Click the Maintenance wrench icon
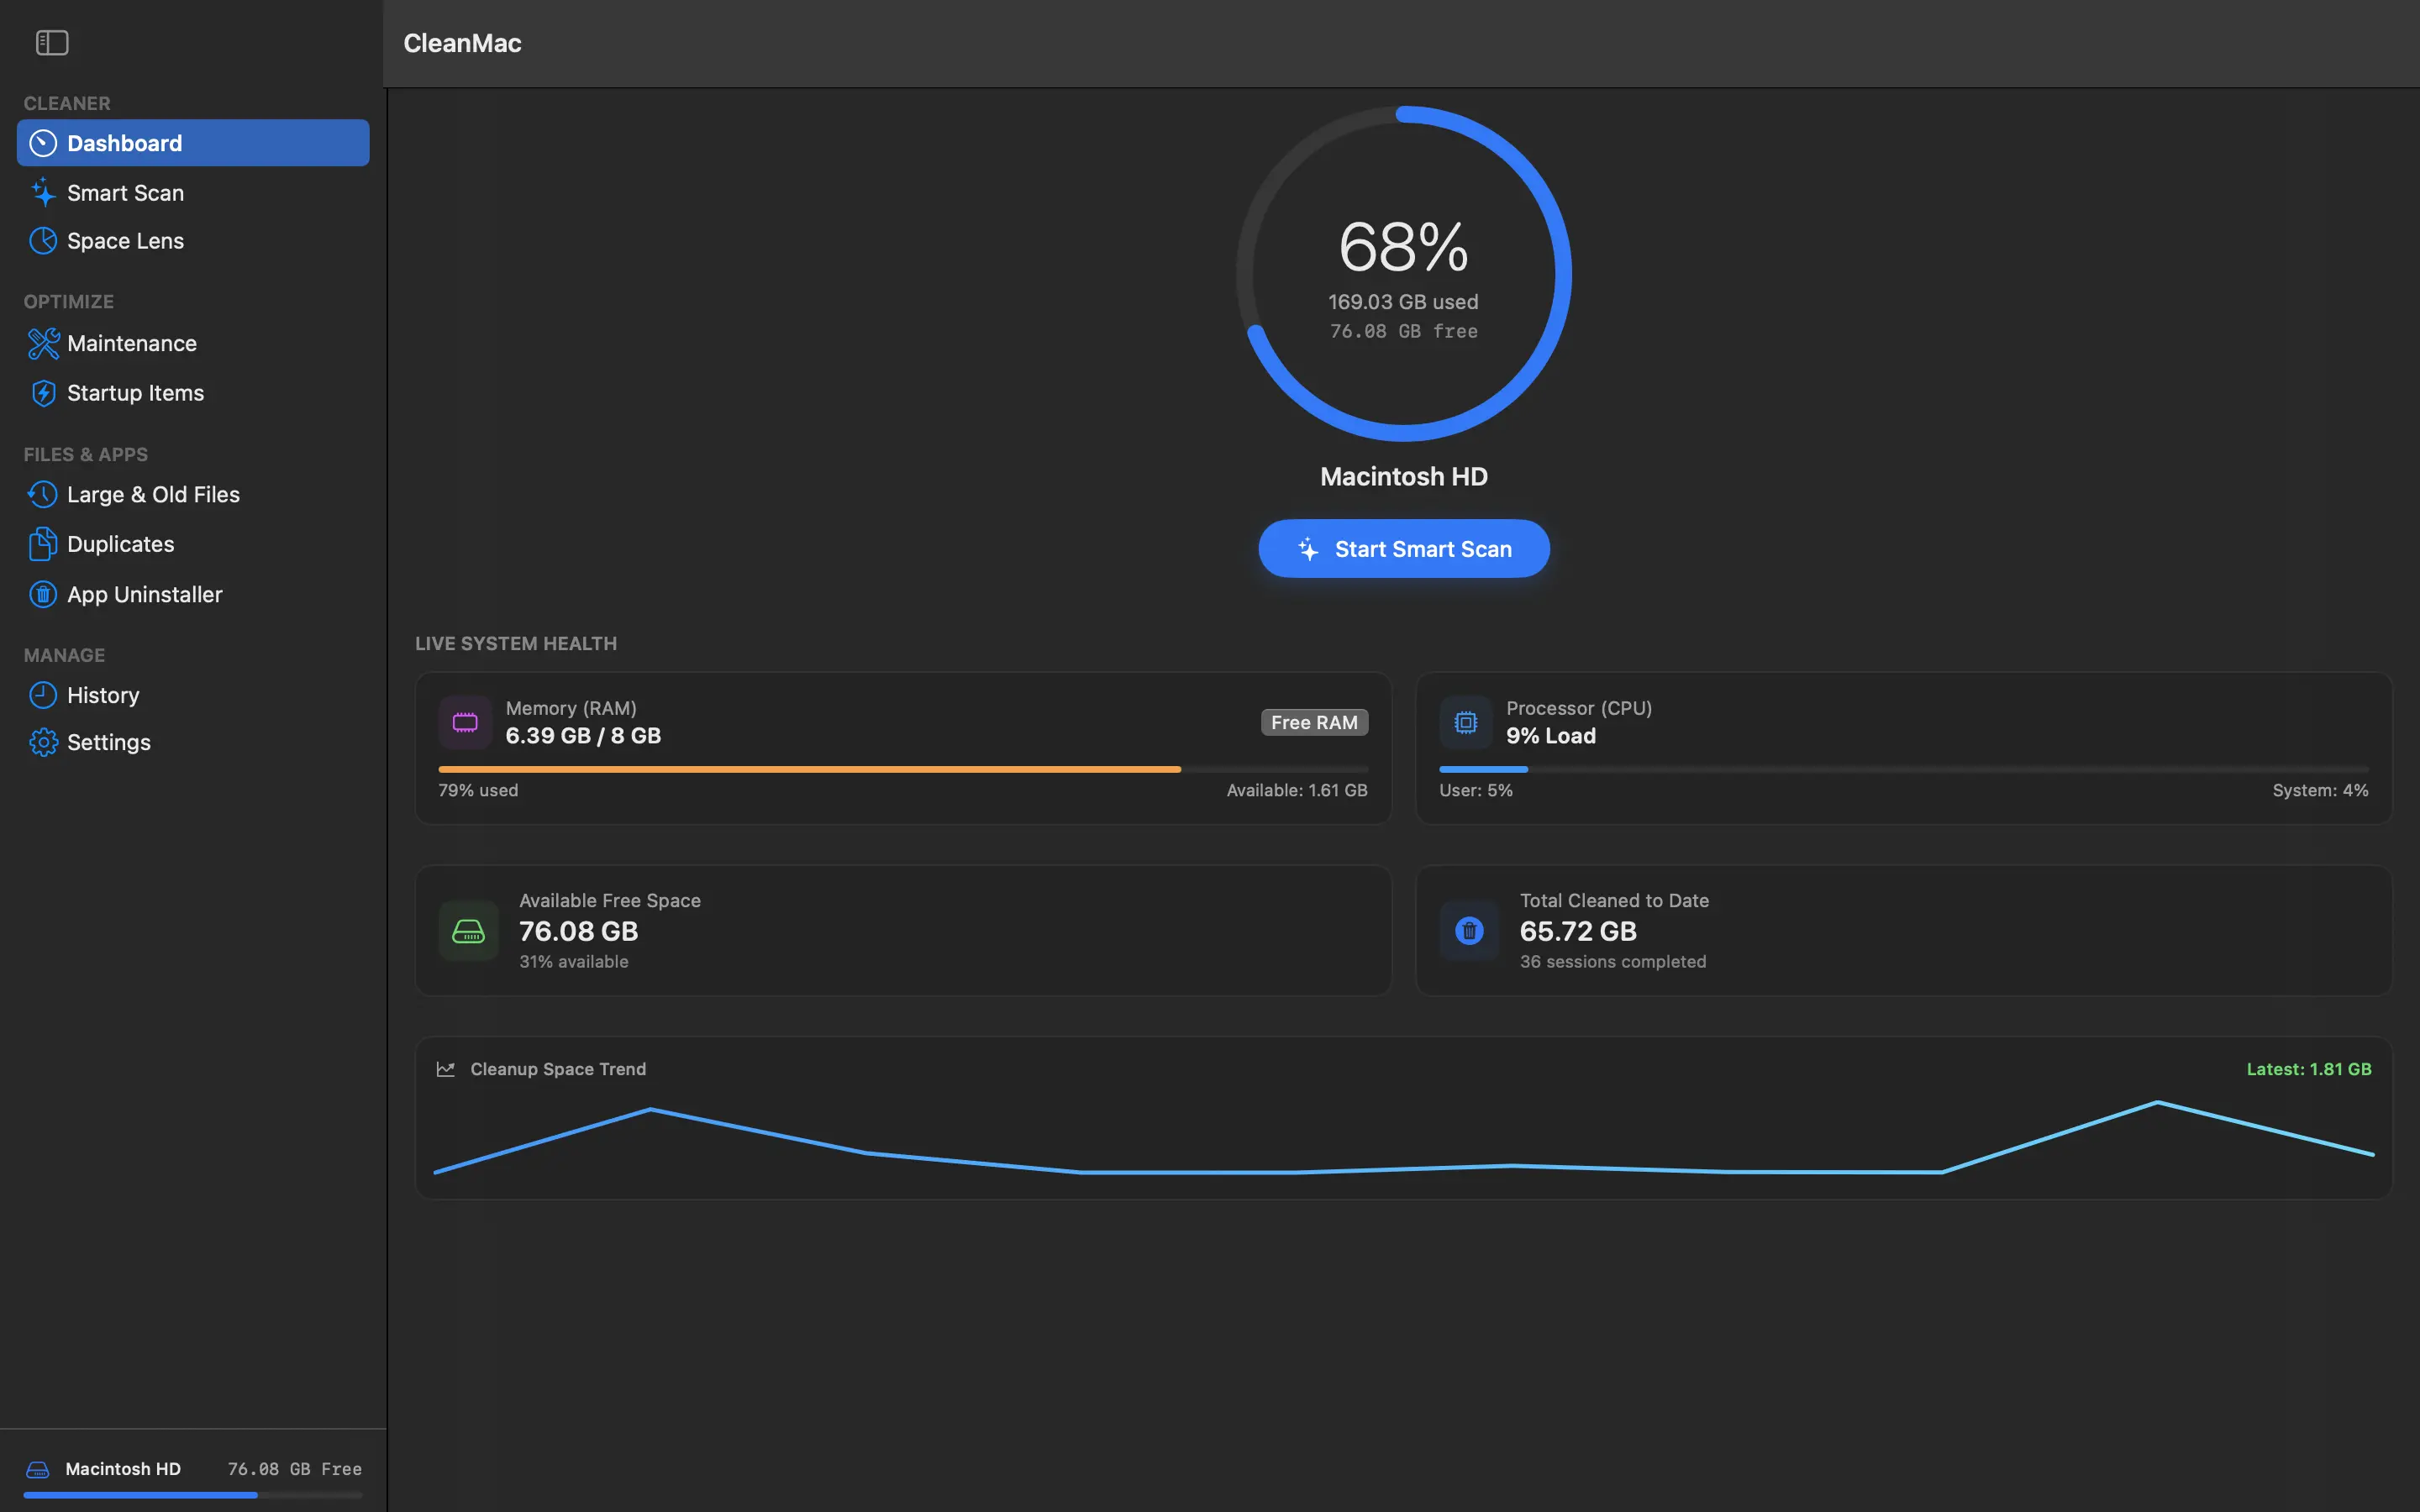The image size is (2420, 1512). click(x=43, y=343)
